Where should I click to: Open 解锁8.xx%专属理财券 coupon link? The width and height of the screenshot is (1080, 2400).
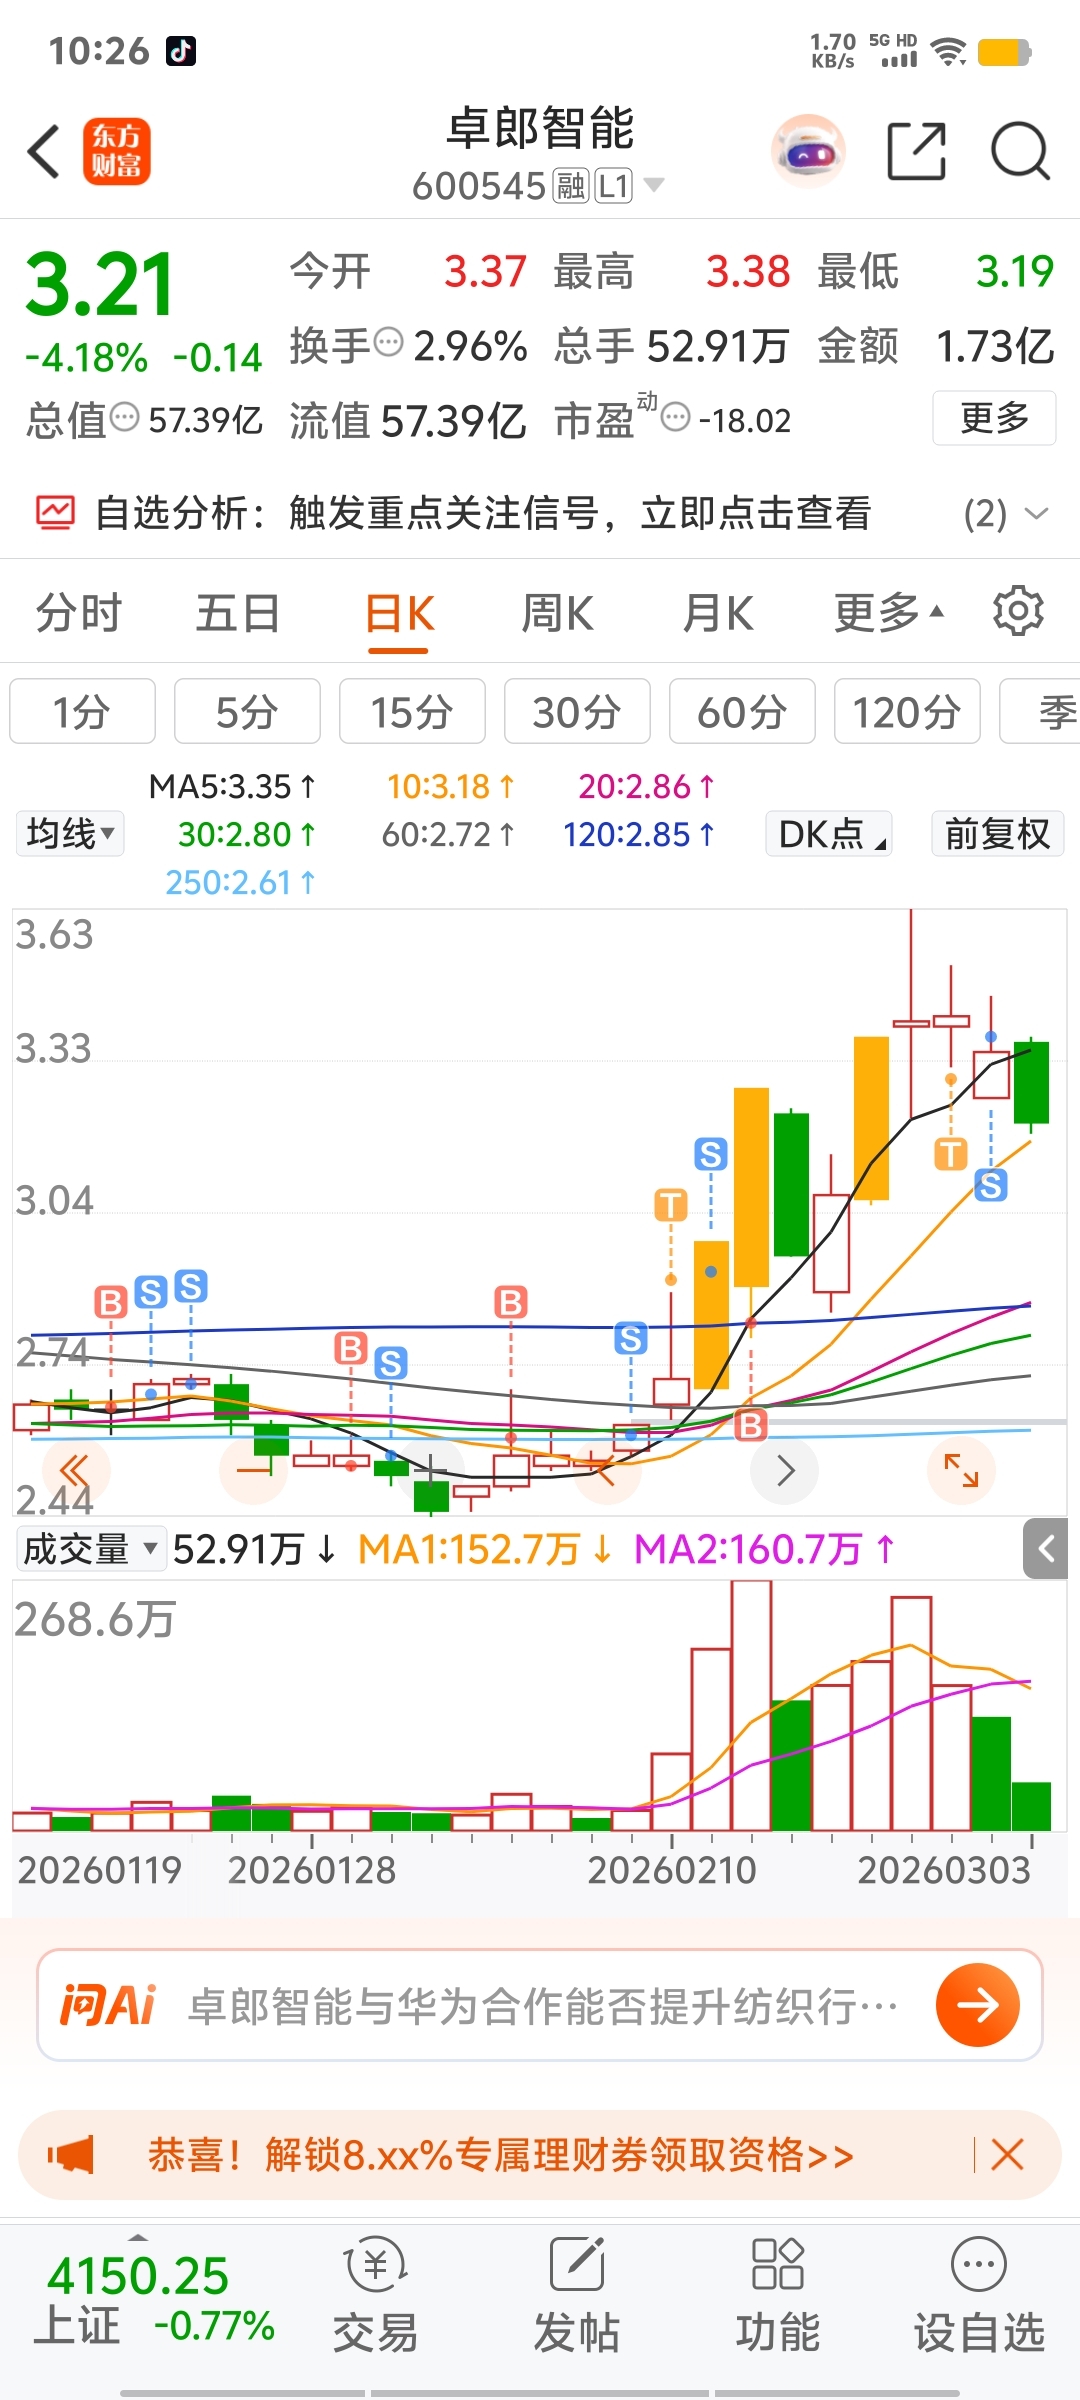501,2155
